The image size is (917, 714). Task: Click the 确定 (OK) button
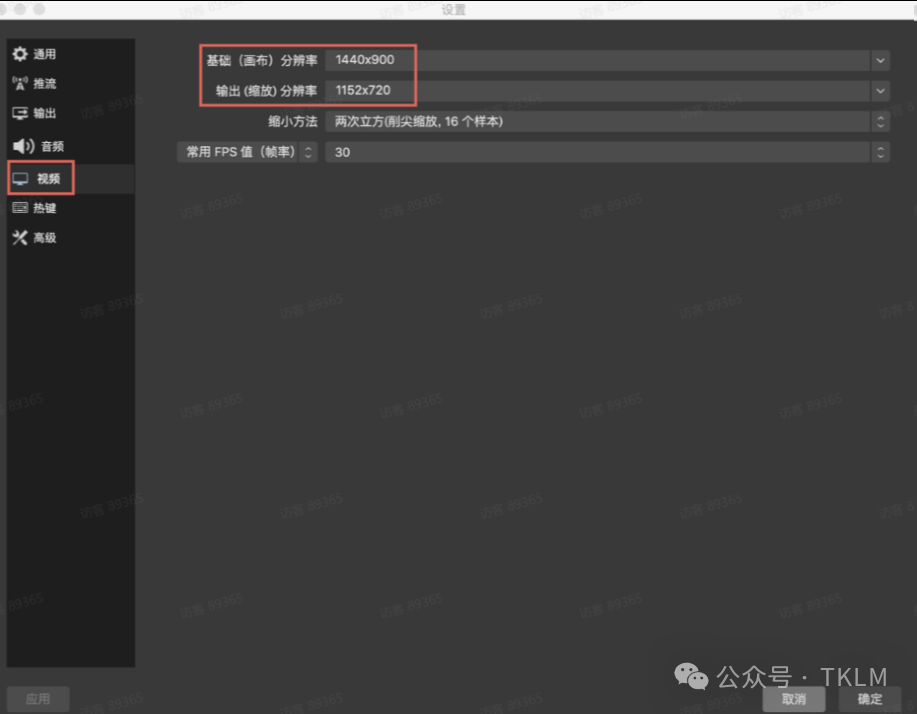869,700
